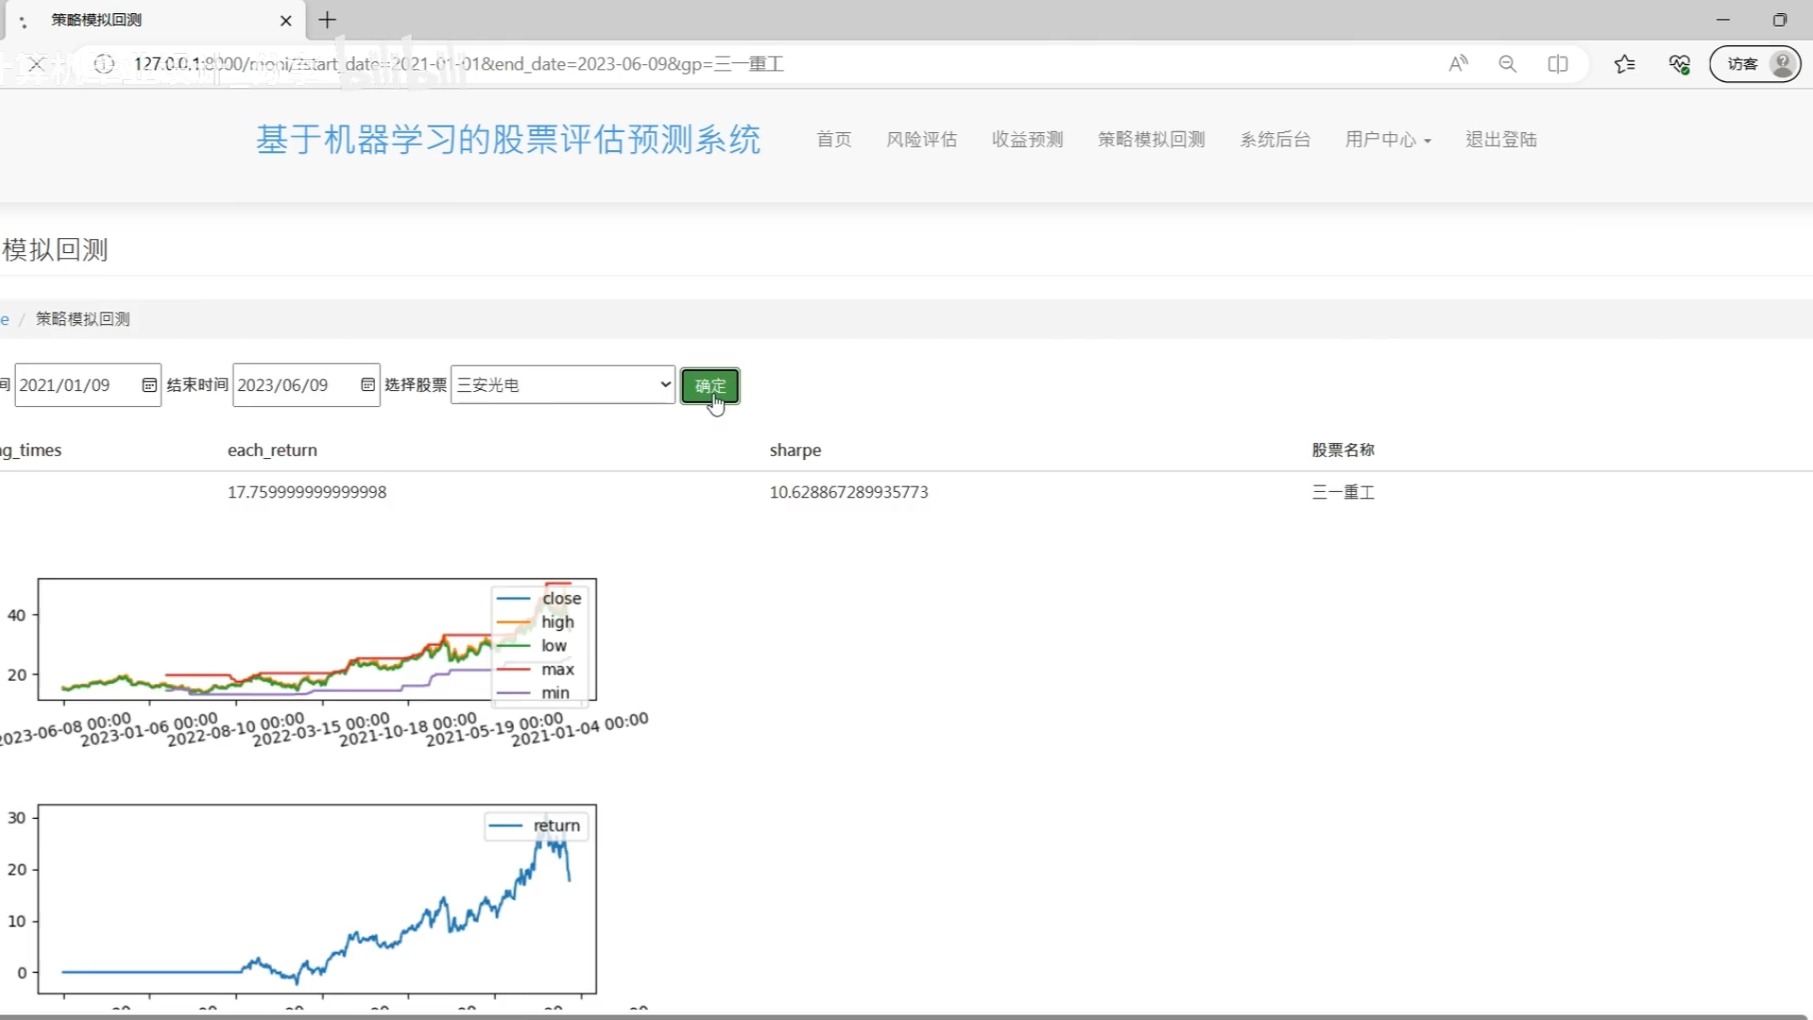Open a new browser tab with plus icon

coord(327,20)
